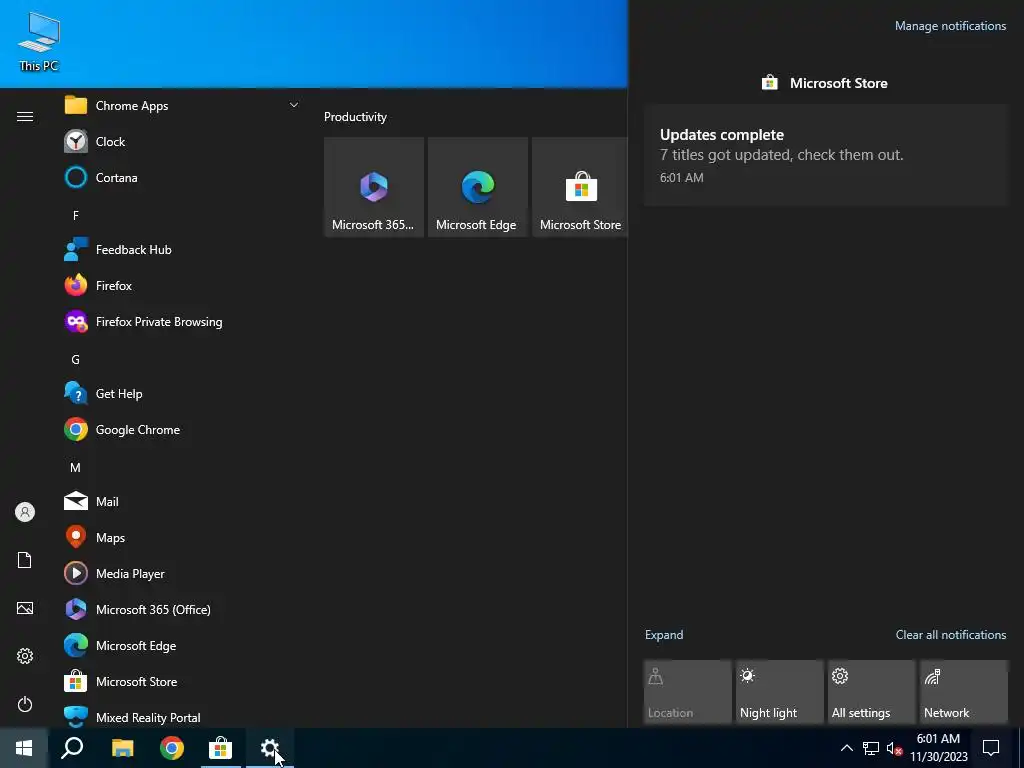Screen dimensions: 1024x768
Task: Launch Google Chrome from the Start list
Action: (x=182, y=430)
